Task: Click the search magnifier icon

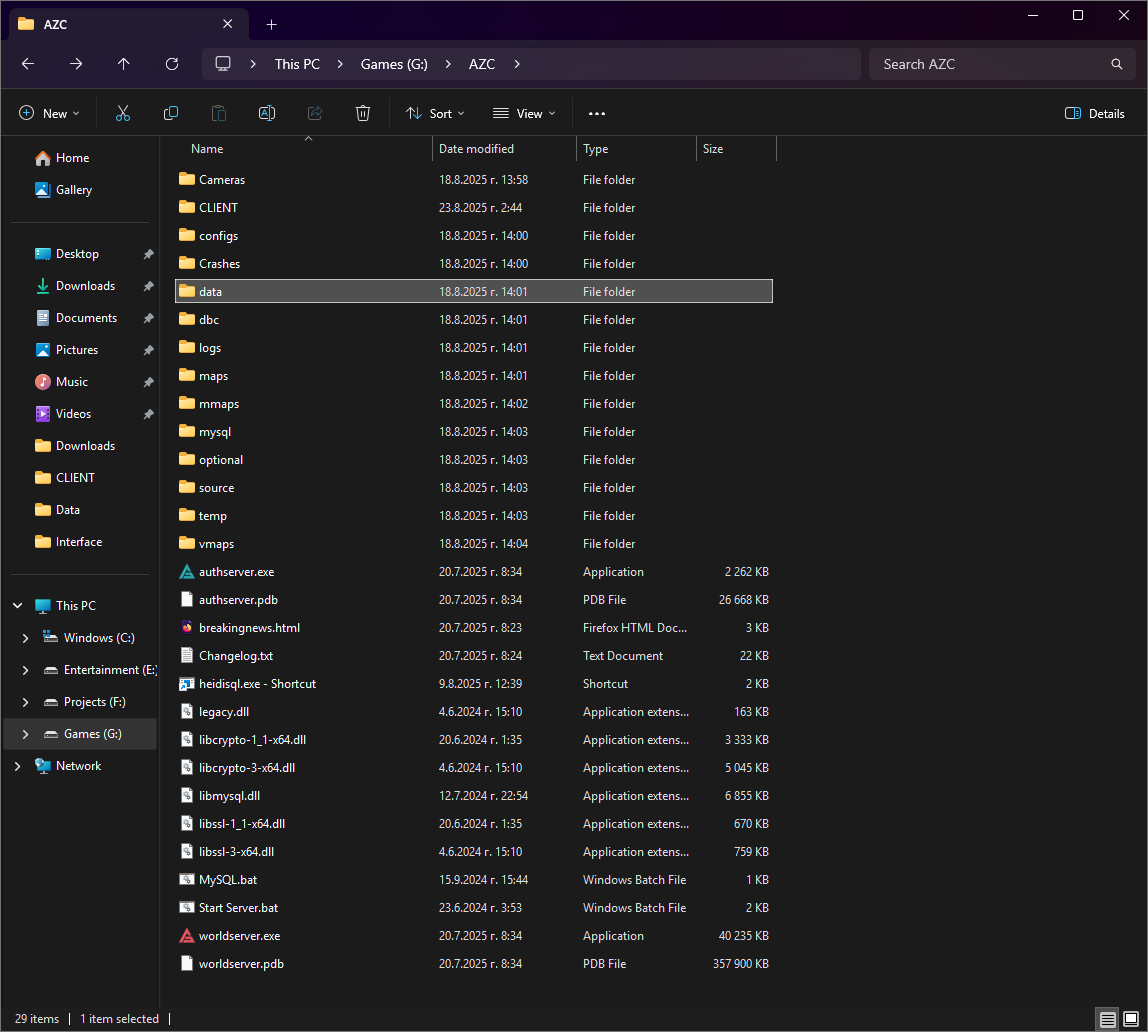Action: pos(1117,64)
